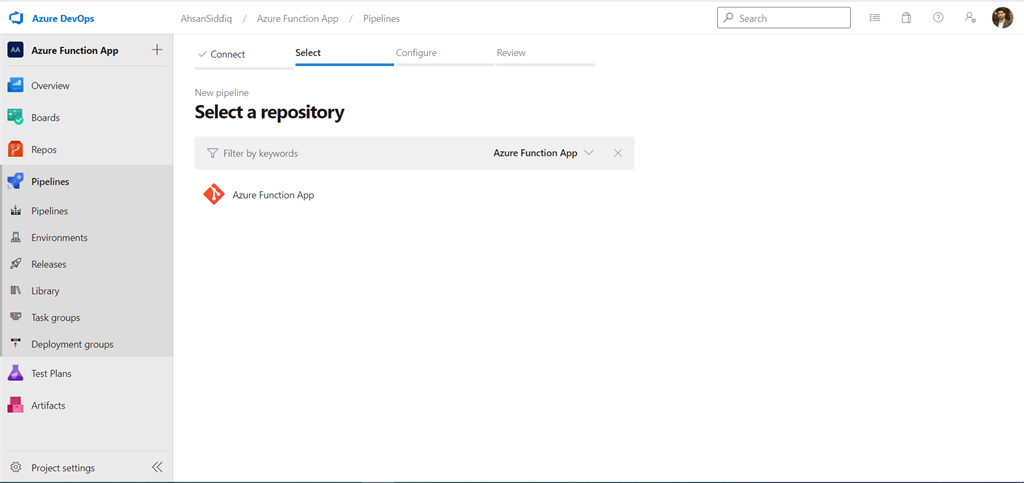This screenshot has height=483, width=1024.
Task: Click the Git repository icon
Action: click(x=214, y=195)
